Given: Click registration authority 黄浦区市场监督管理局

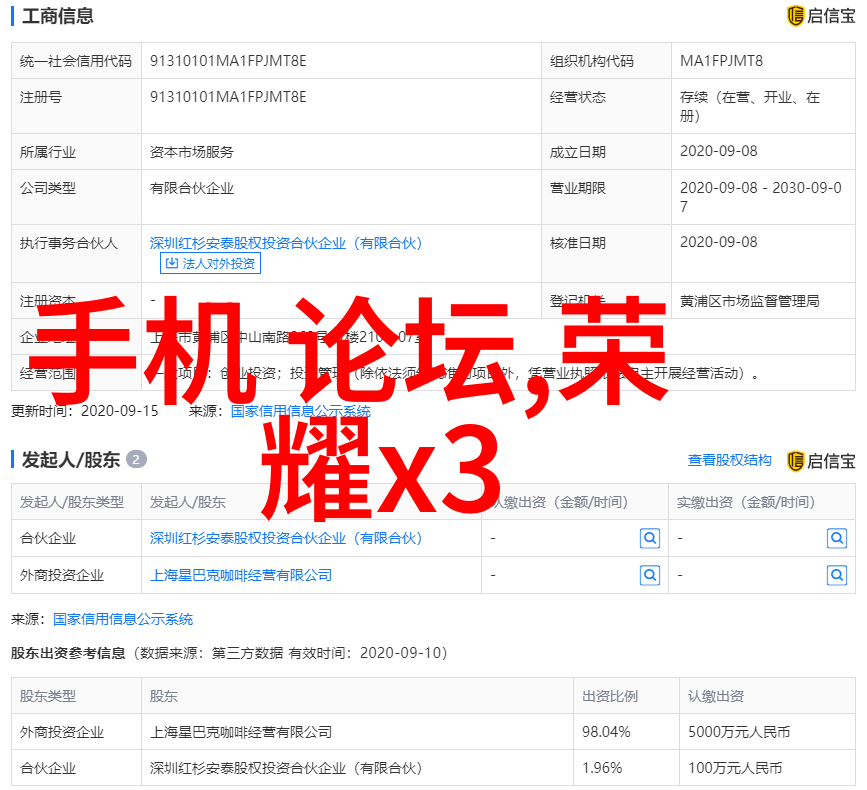Looking at the screenshot, I should coord(750,301).
